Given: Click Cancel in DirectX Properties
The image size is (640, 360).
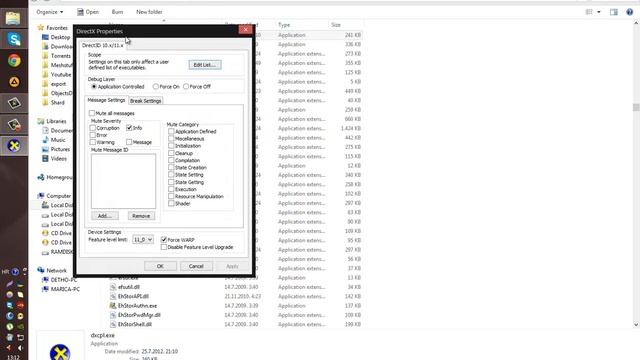Looking at the screenshot, I should click(196, 266).
